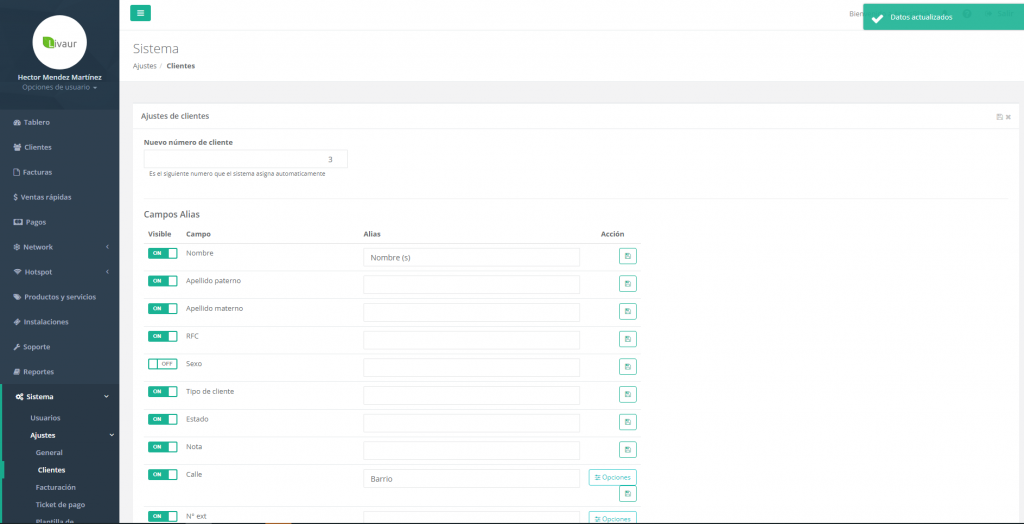Click the save icon in panel header
1024x524 pixels.
coord(999,116)
